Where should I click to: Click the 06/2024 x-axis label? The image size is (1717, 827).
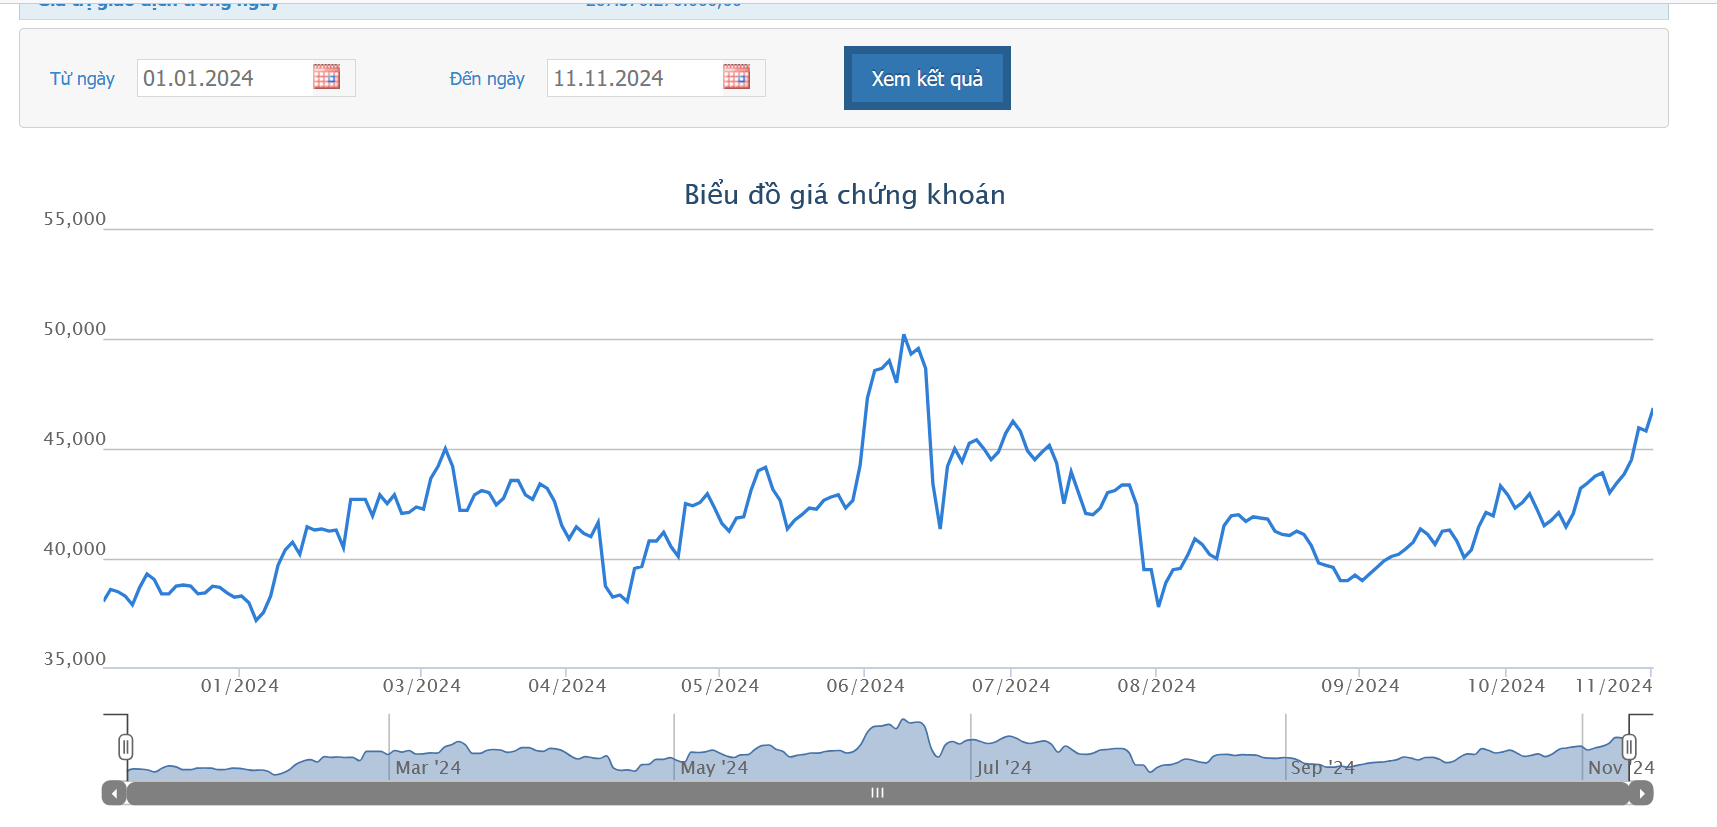pyautogui.click(x=865, y=686)
